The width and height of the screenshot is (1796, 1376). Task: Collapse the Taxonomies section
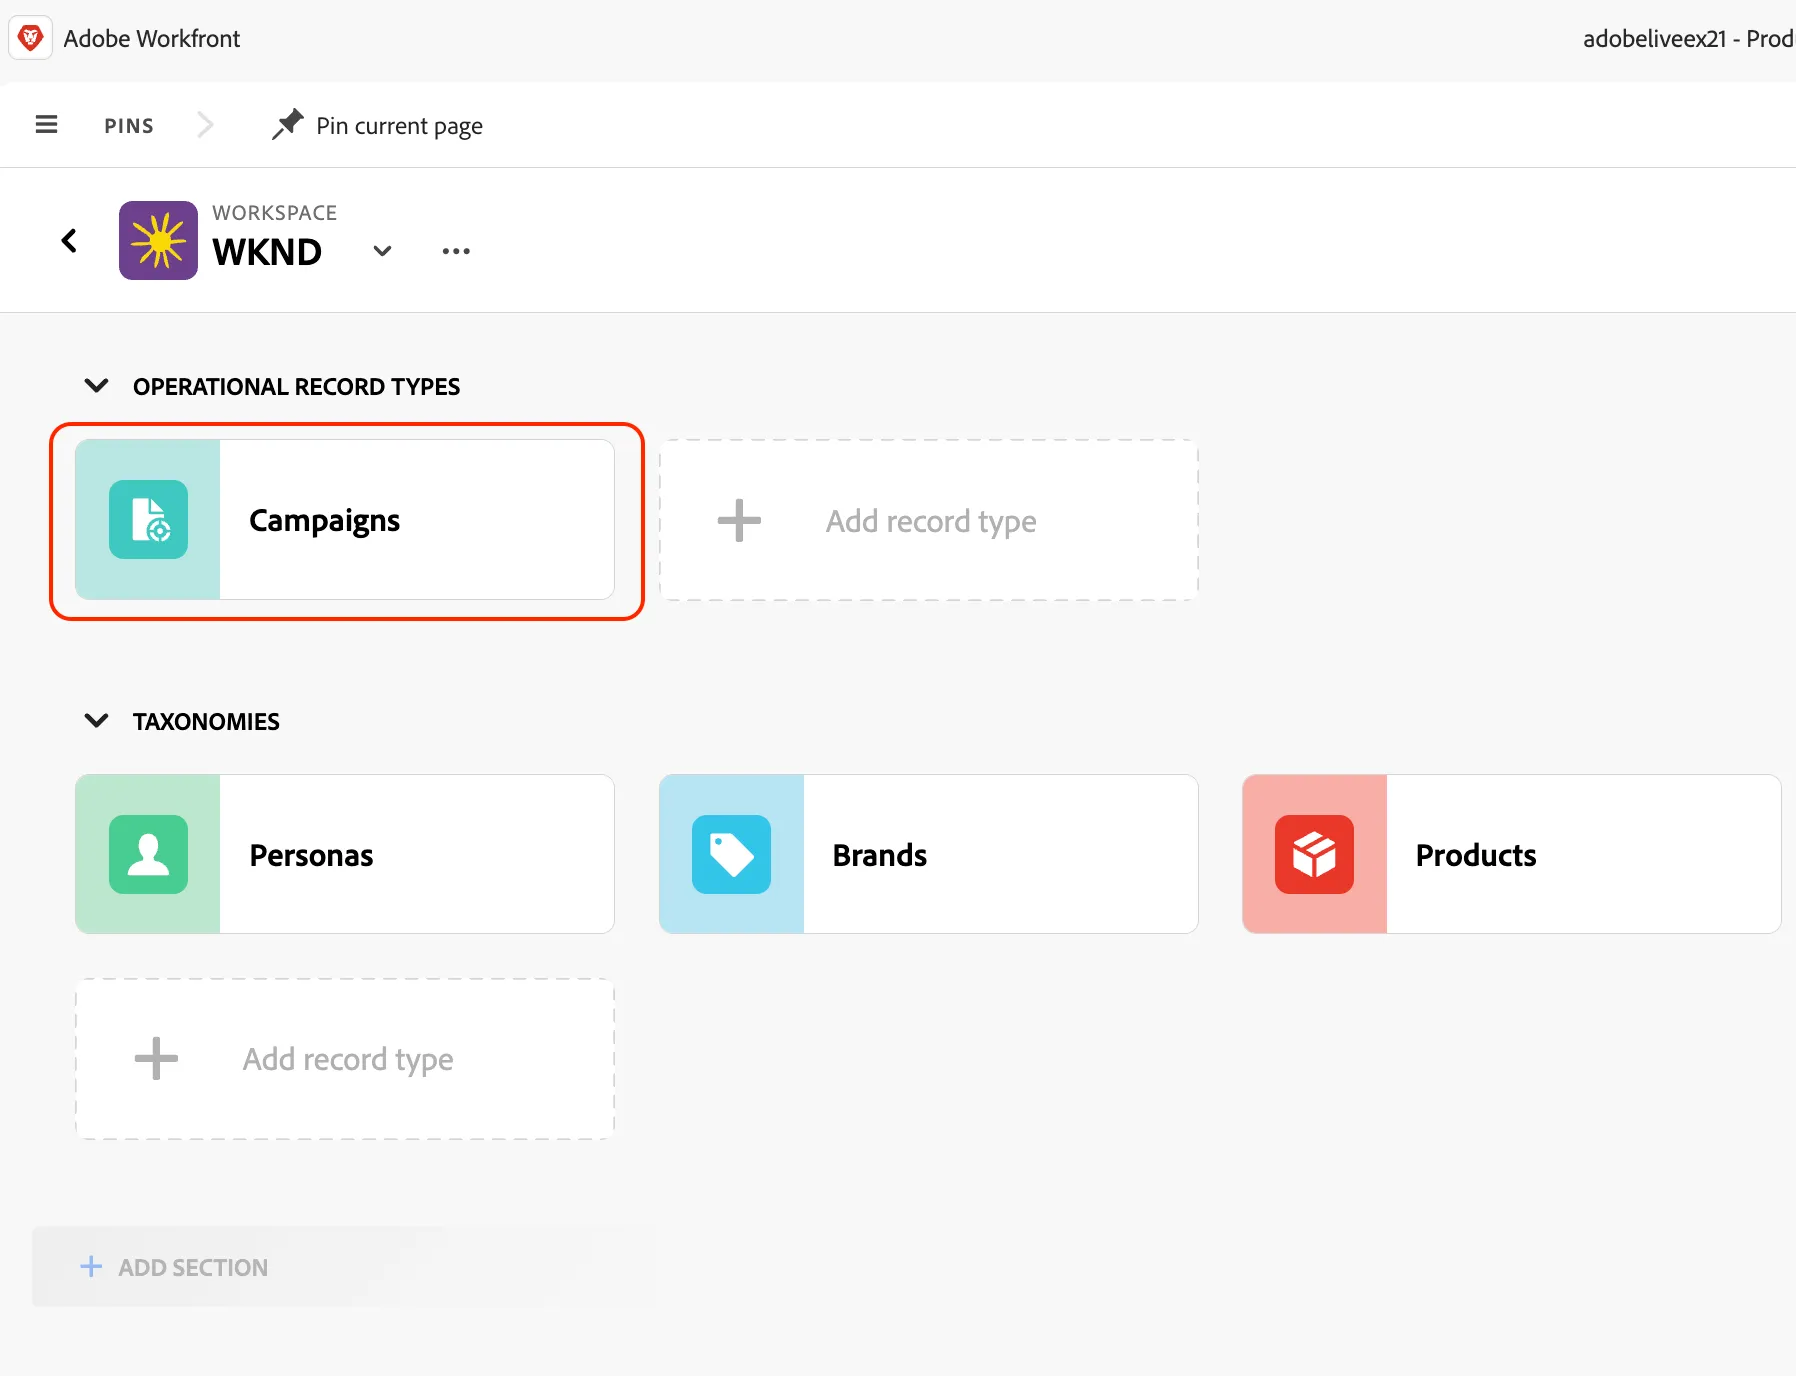click(96, 721)
